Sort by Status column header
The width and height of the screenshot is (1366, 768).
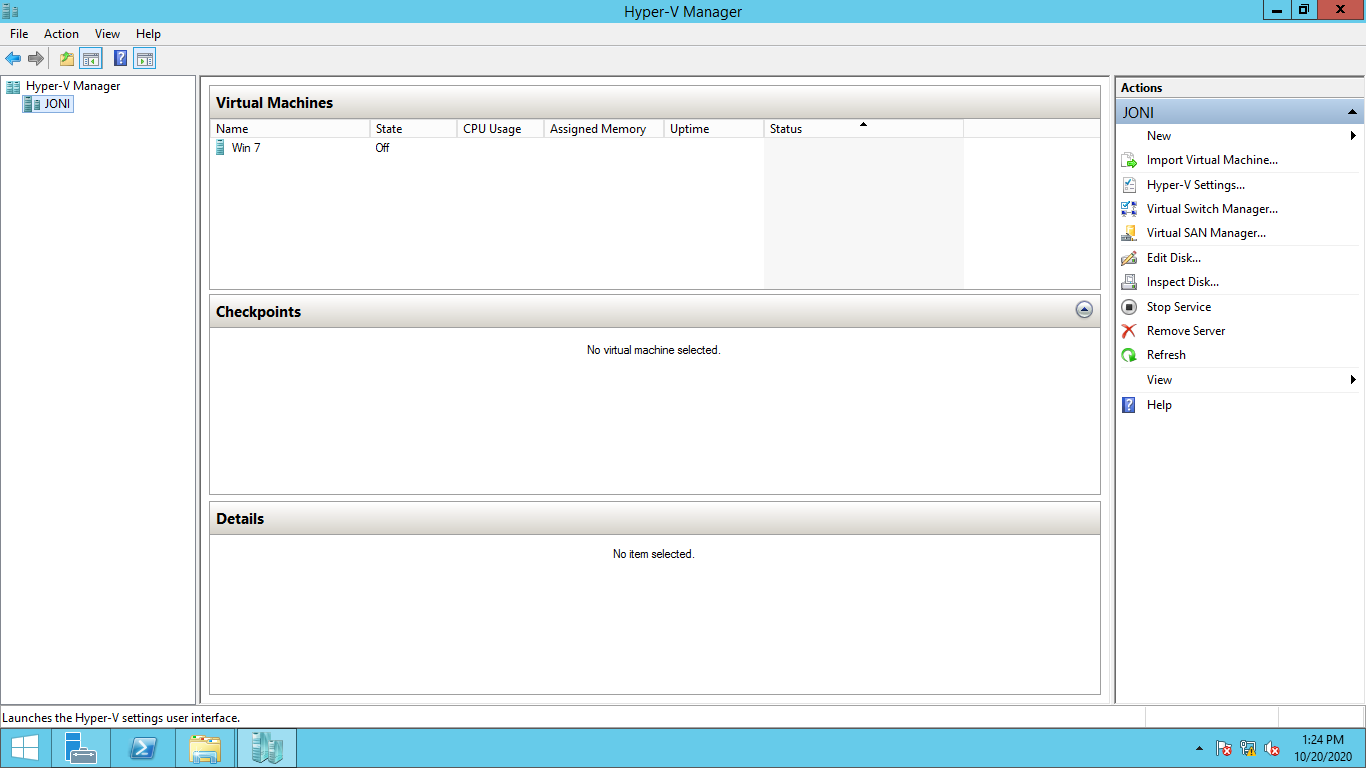point(864,129)
